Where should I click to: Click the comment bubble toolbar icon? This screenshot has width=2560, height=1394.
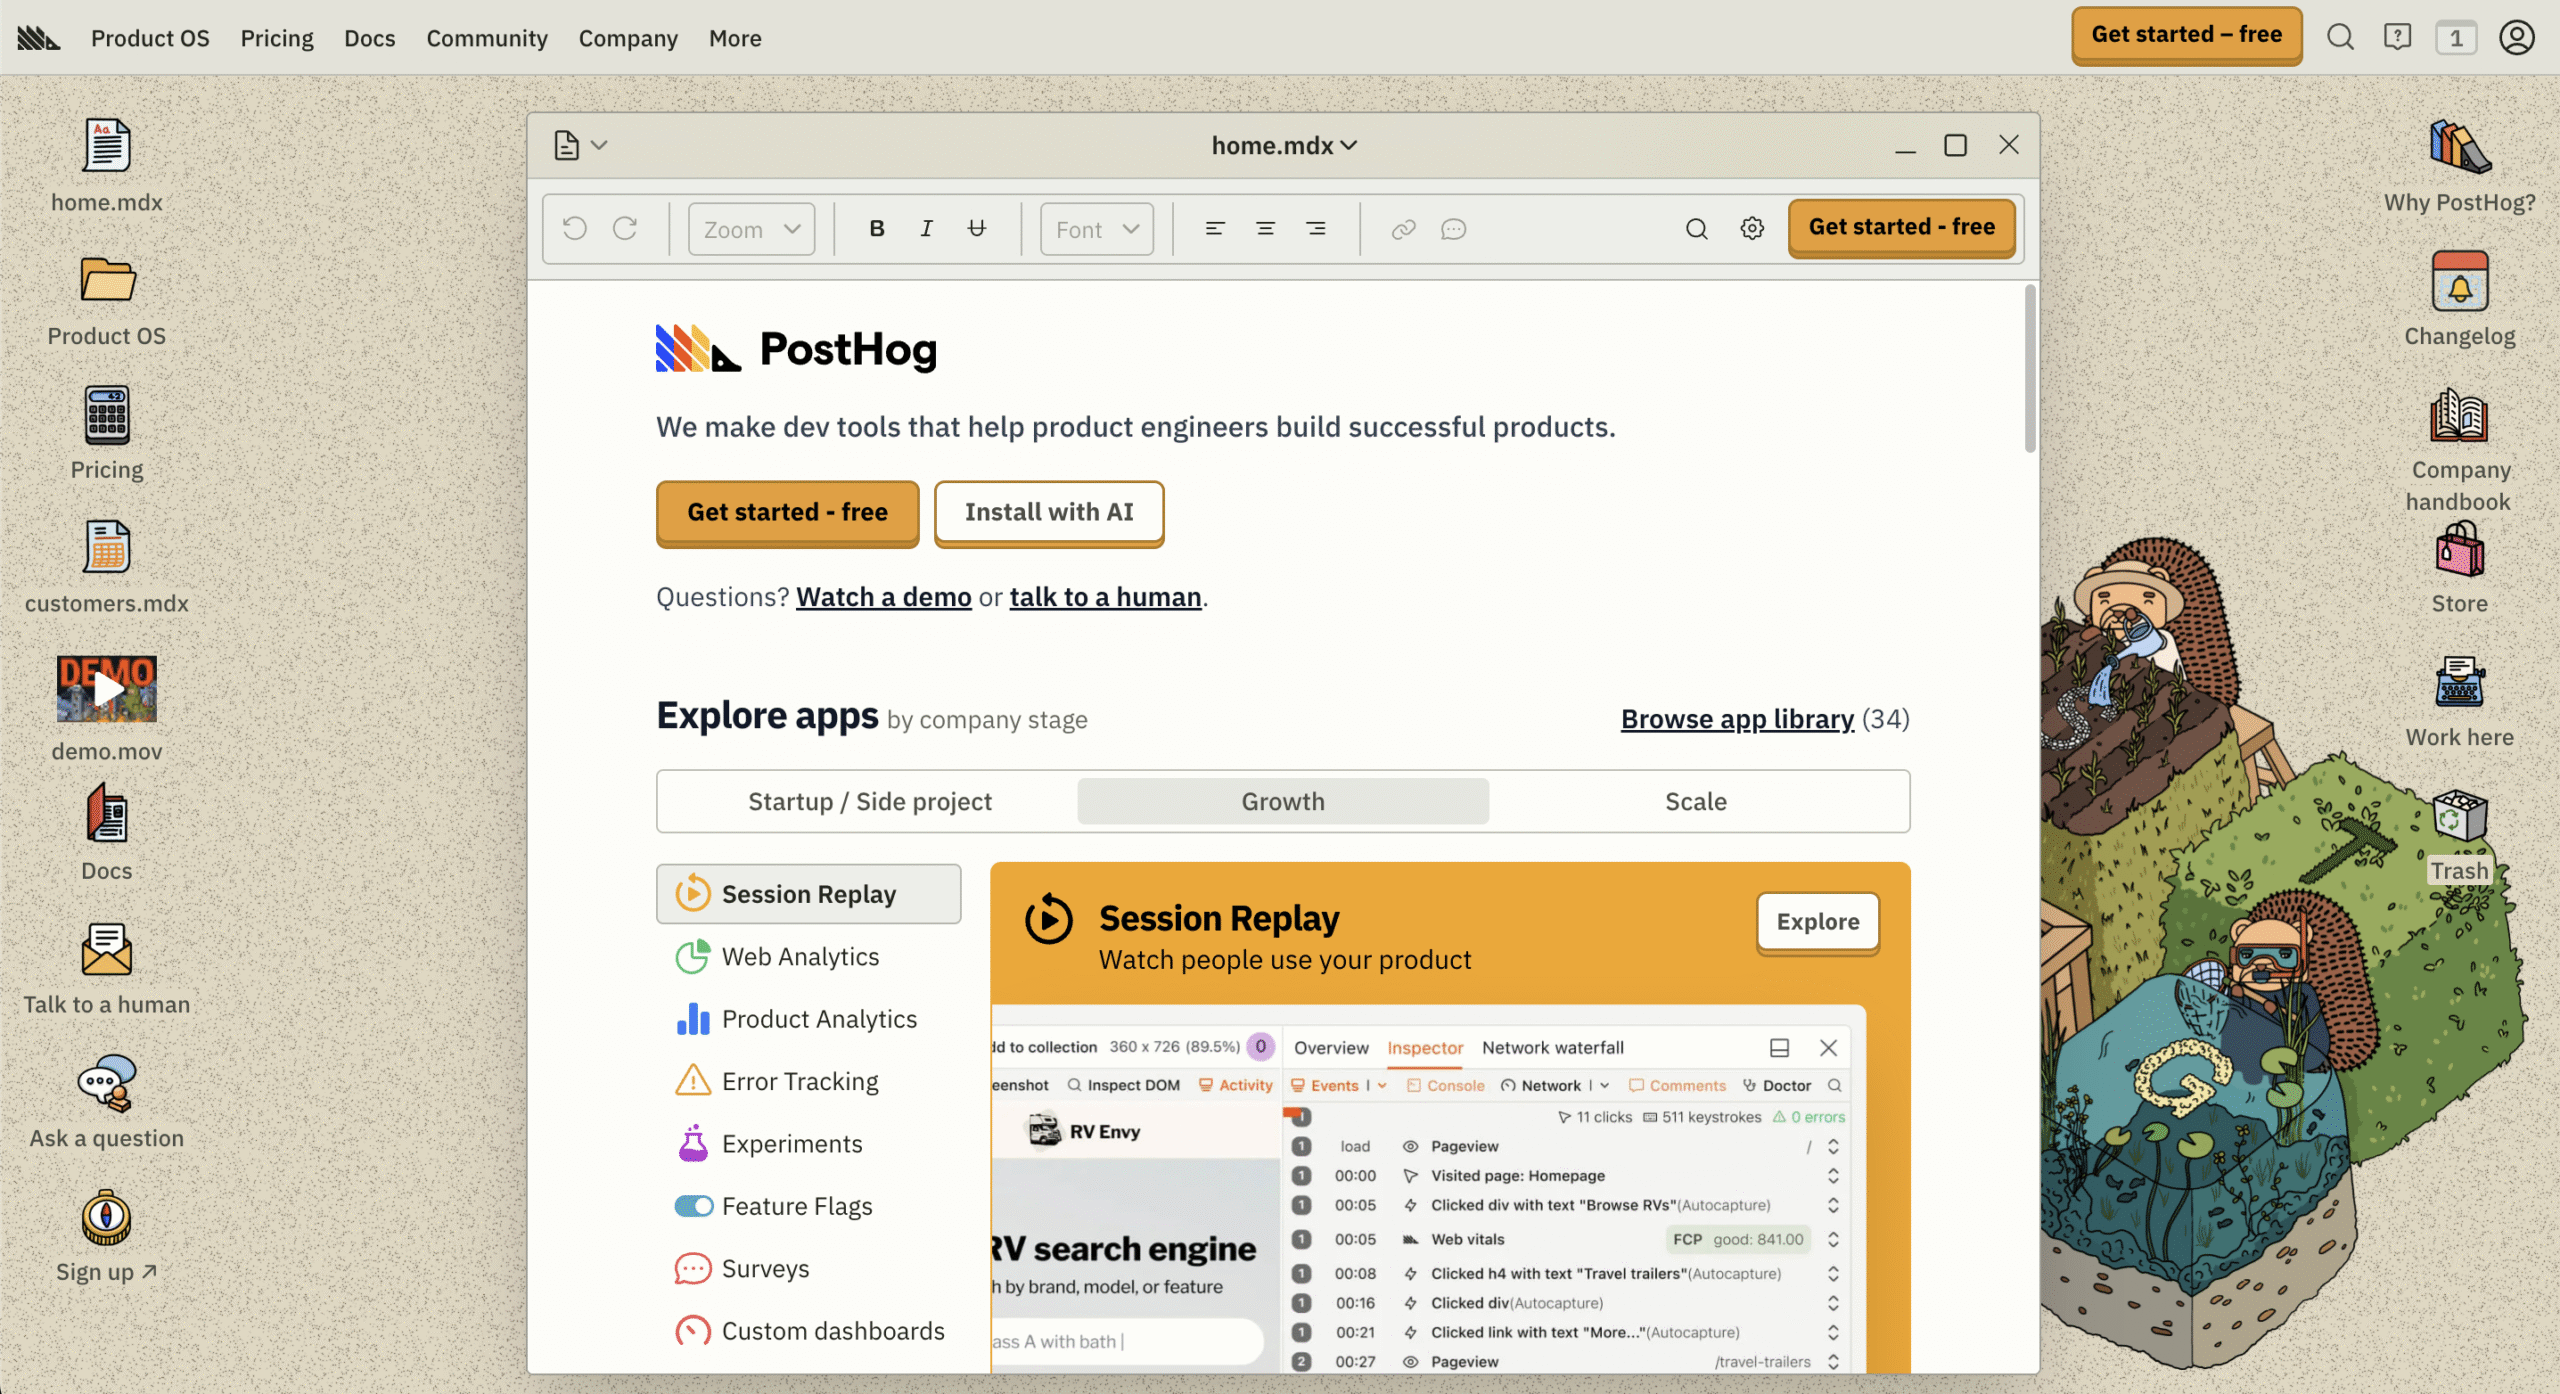coord(1453,229)
